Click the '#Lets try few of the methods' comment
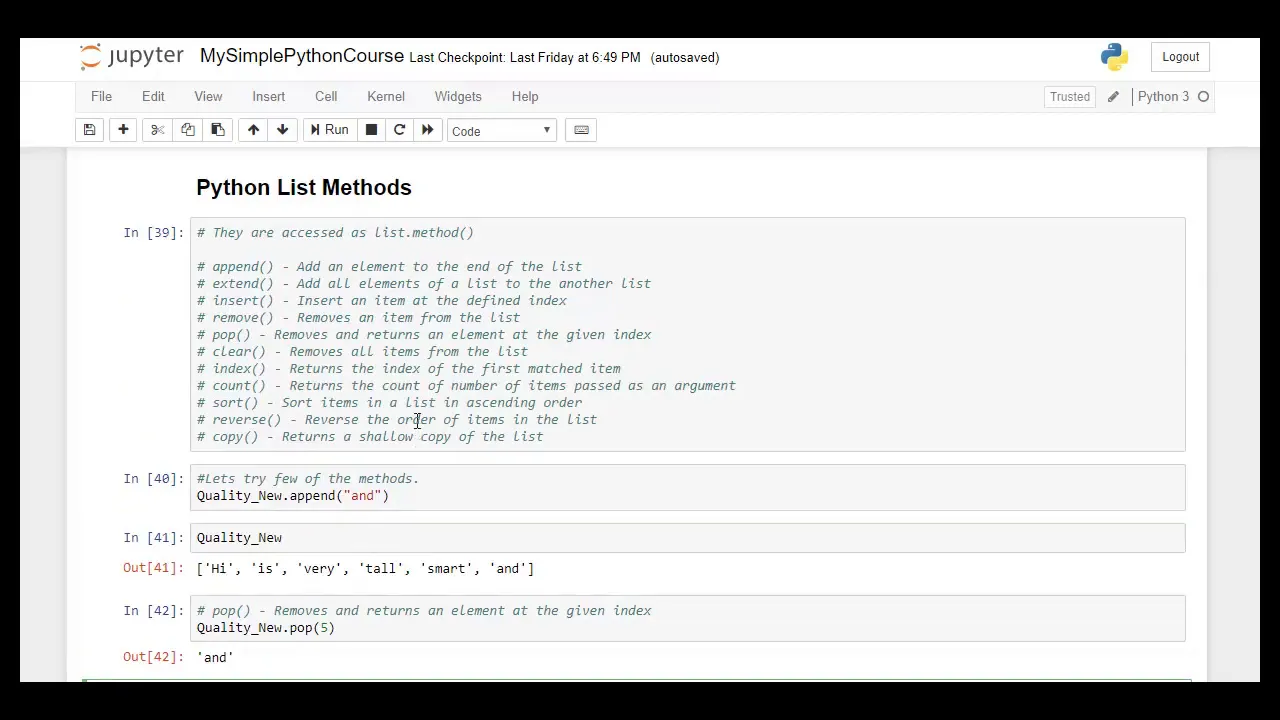1280x720 pixels. pyautogui.click(x=308, y=479)
